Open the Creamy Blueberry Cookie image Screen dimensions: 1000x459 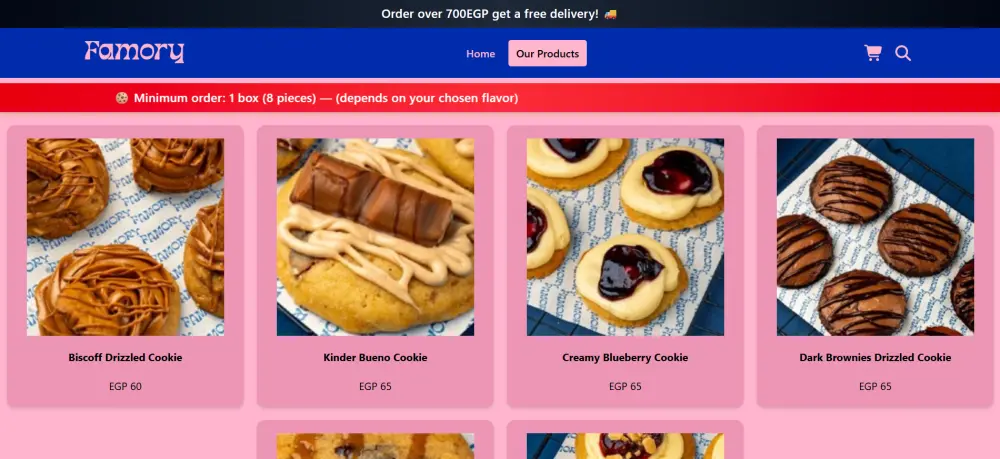(625, 237)
